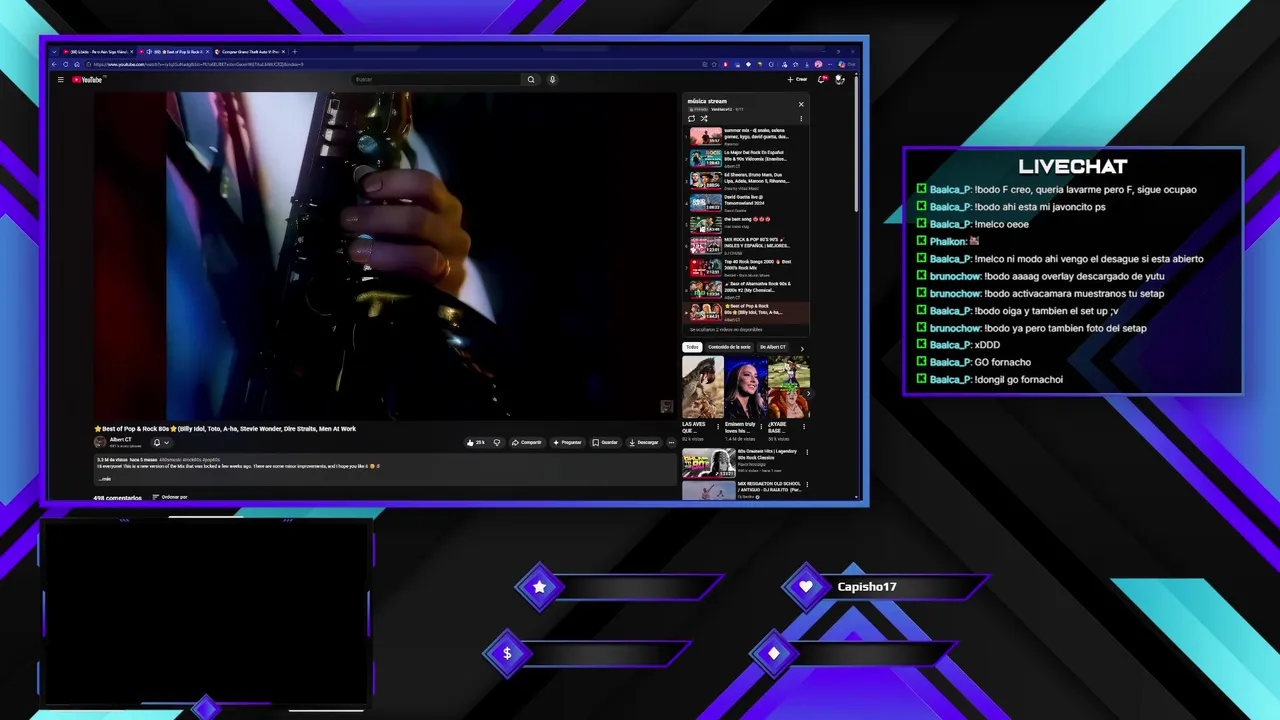Open the YouTube hamburger menu
Image resolution: width=1280 pixels, height=720 pixels.
(60, 79)
